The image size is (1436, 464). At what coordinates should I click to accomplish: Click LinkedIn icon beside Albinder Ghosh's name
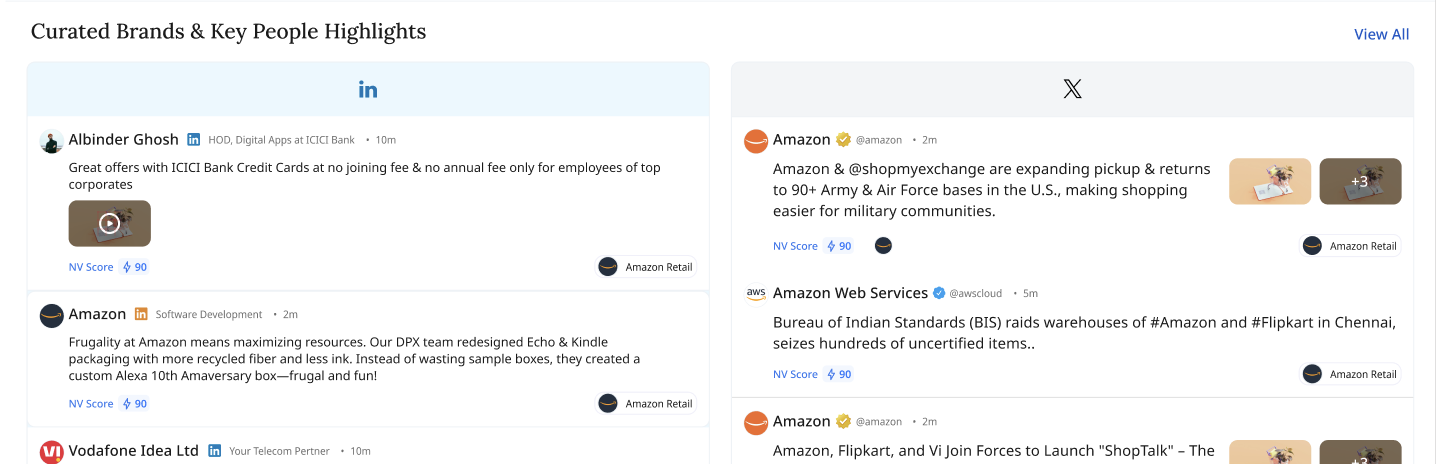194,140
